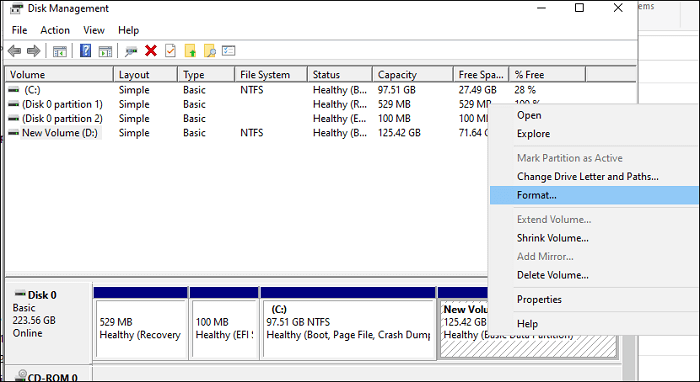Screen dimensions: 700x382
Task: Open the View menu
Action: 94,30
